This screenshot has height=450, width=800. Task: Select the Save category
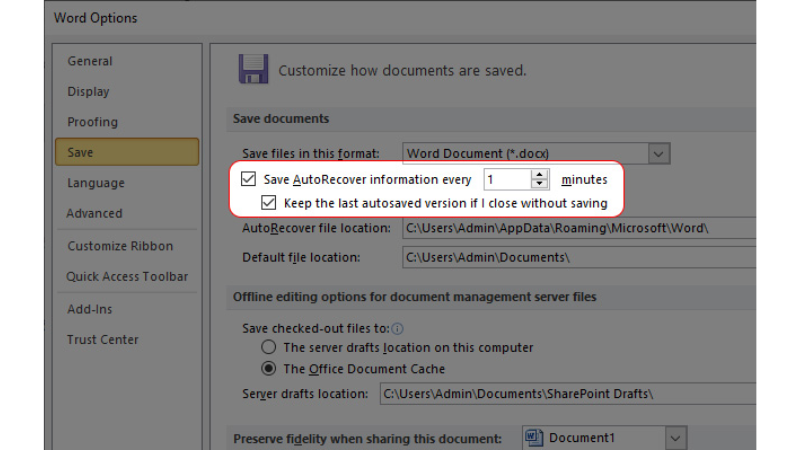(127, 152)
